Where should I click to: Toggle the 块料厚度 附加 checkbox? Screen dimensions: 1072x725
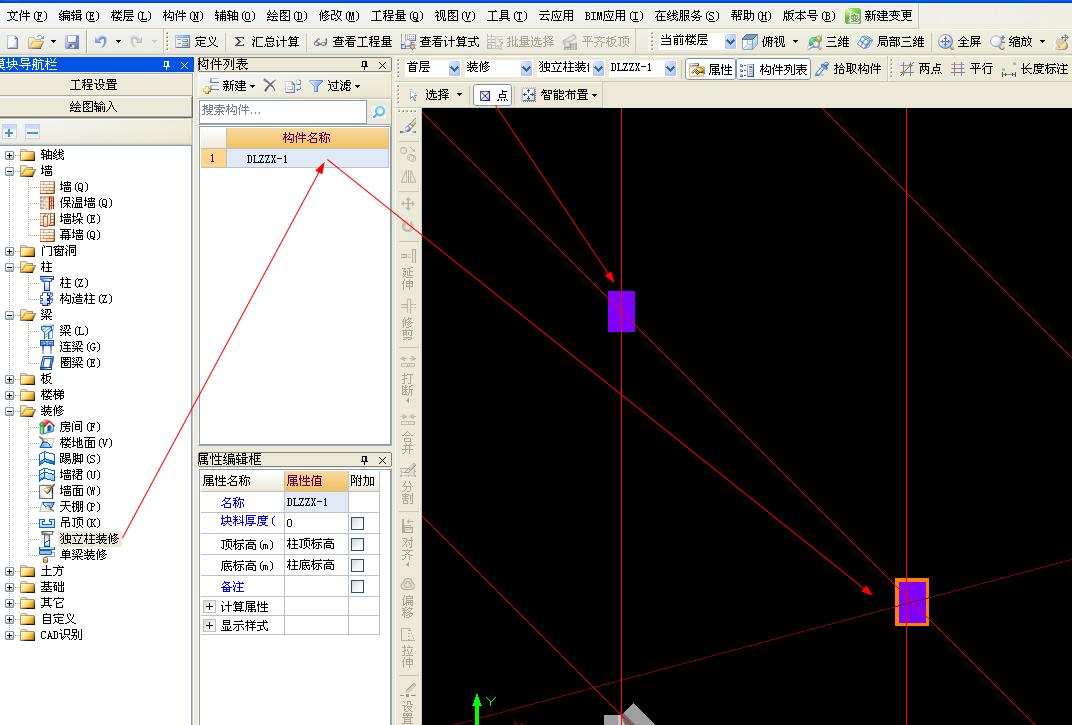[x=357, y=523]
